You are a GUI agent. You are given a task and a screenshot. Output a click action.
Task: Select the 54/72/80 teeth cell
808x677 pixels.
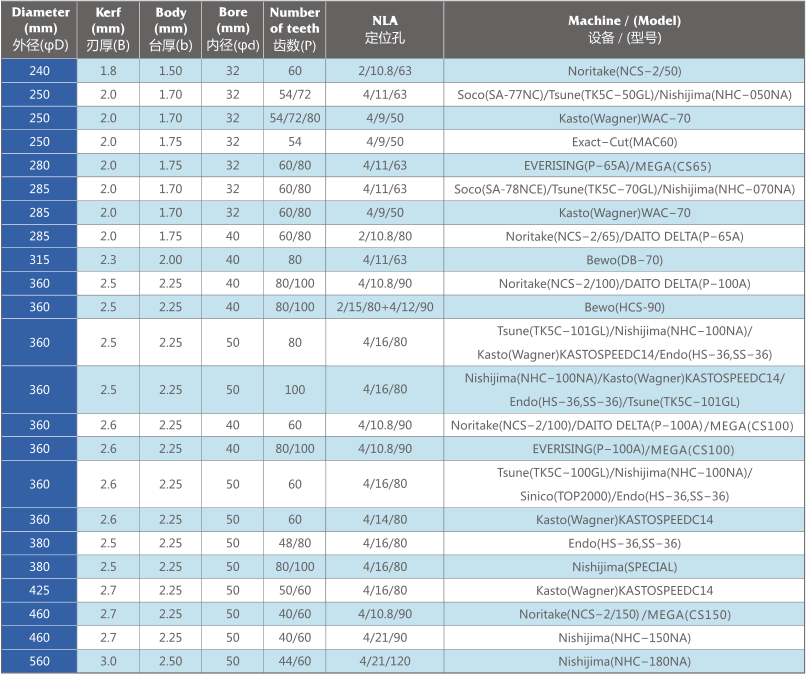click(294, 118)
